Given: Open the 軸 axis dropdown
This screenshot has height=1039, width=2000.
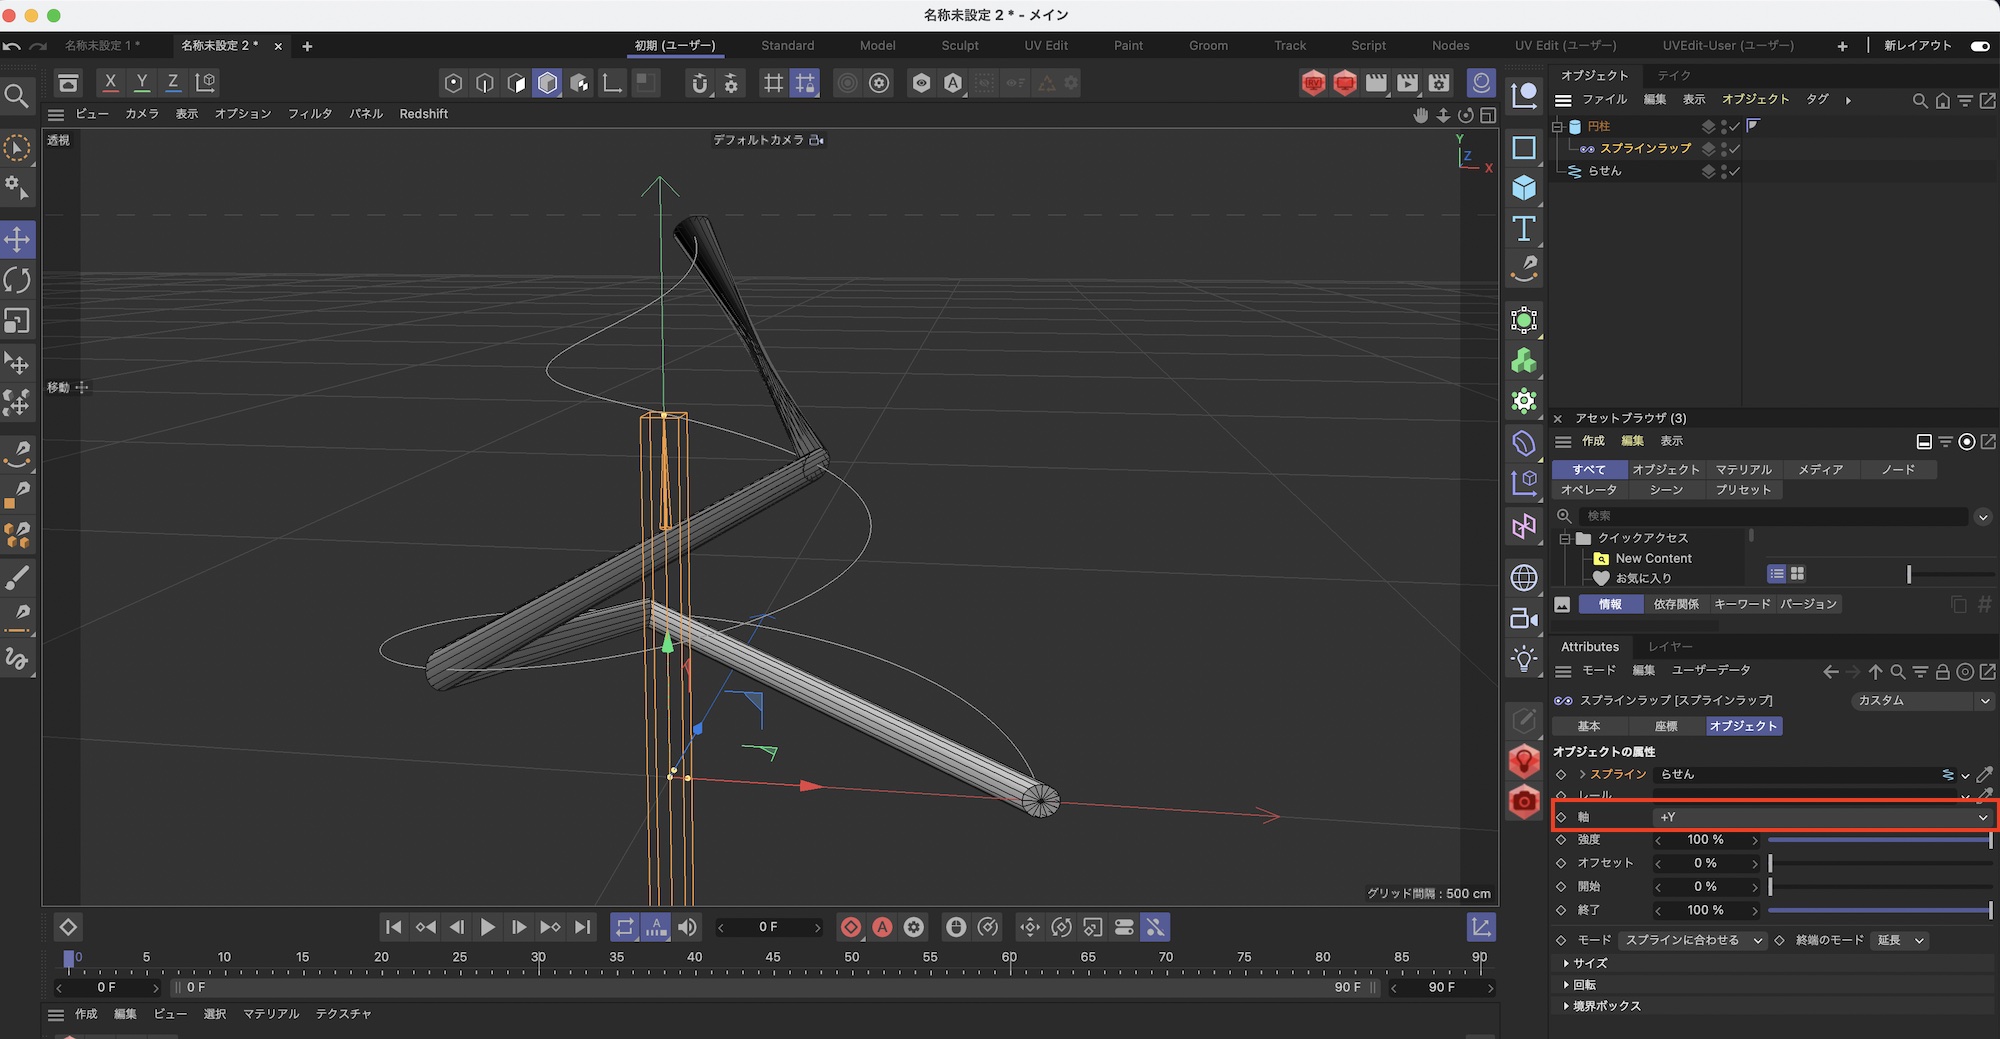Looking at the screenshot, I should pyautogui.click(x=1822, y=817).
